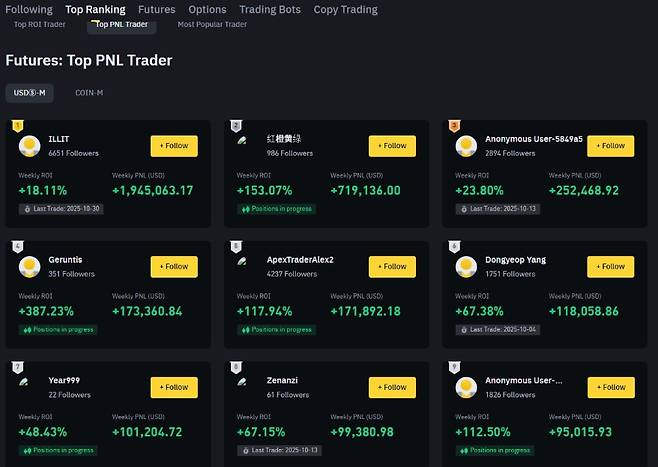This screenshot has width=658, height=467.
Task: Click Dongyeop Yang profile avatar
Action: tap(466, 266)
